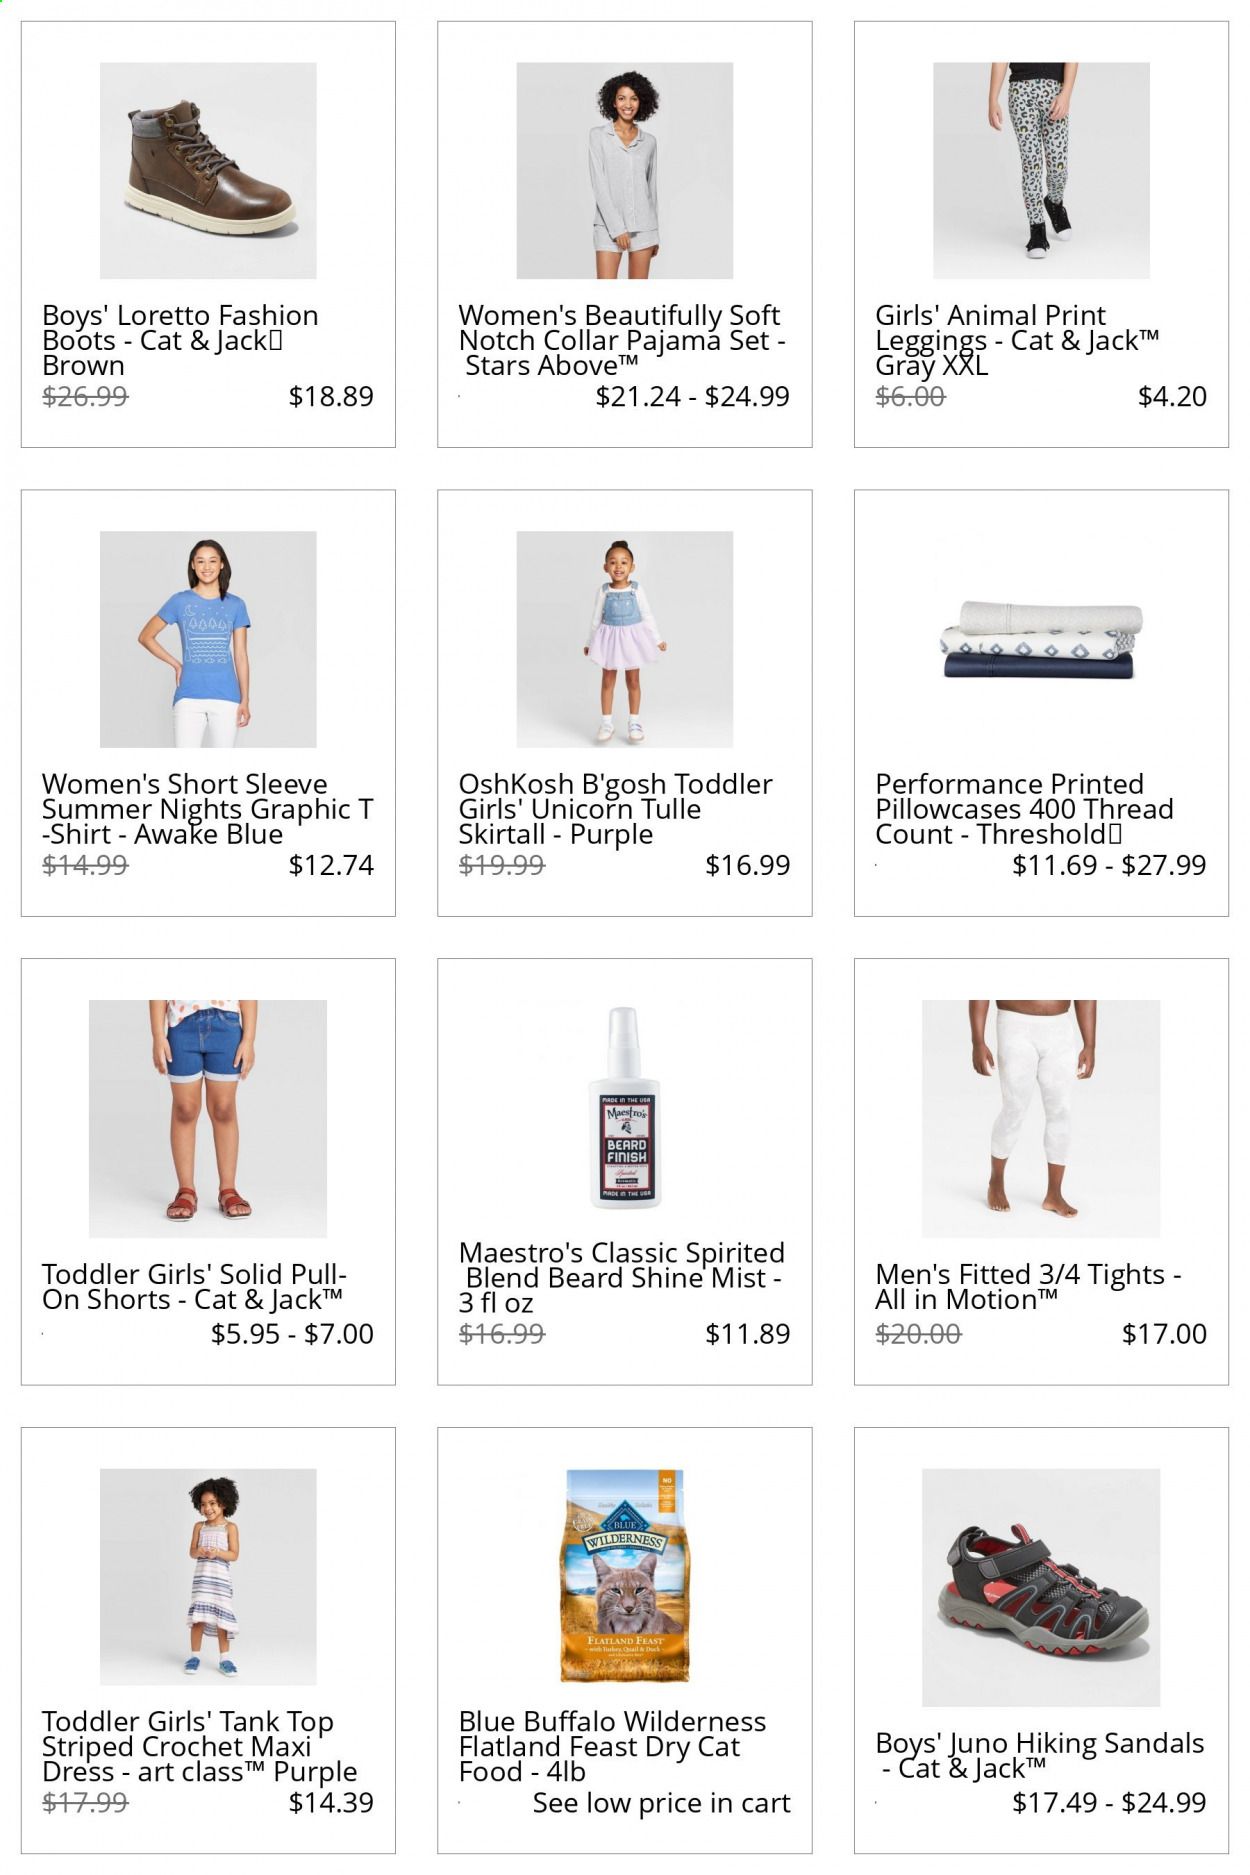This screenshot has width=1250, height=1875.
Task: Open the brown Loretto Fashion Boots image
Action: [x=208, y=170]
